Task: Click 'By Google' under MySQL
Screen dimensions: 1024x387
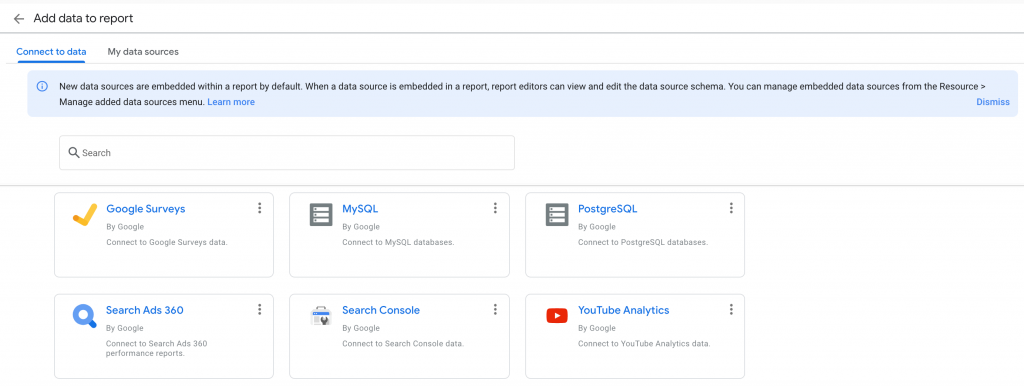Action: (x=360, y=226)
